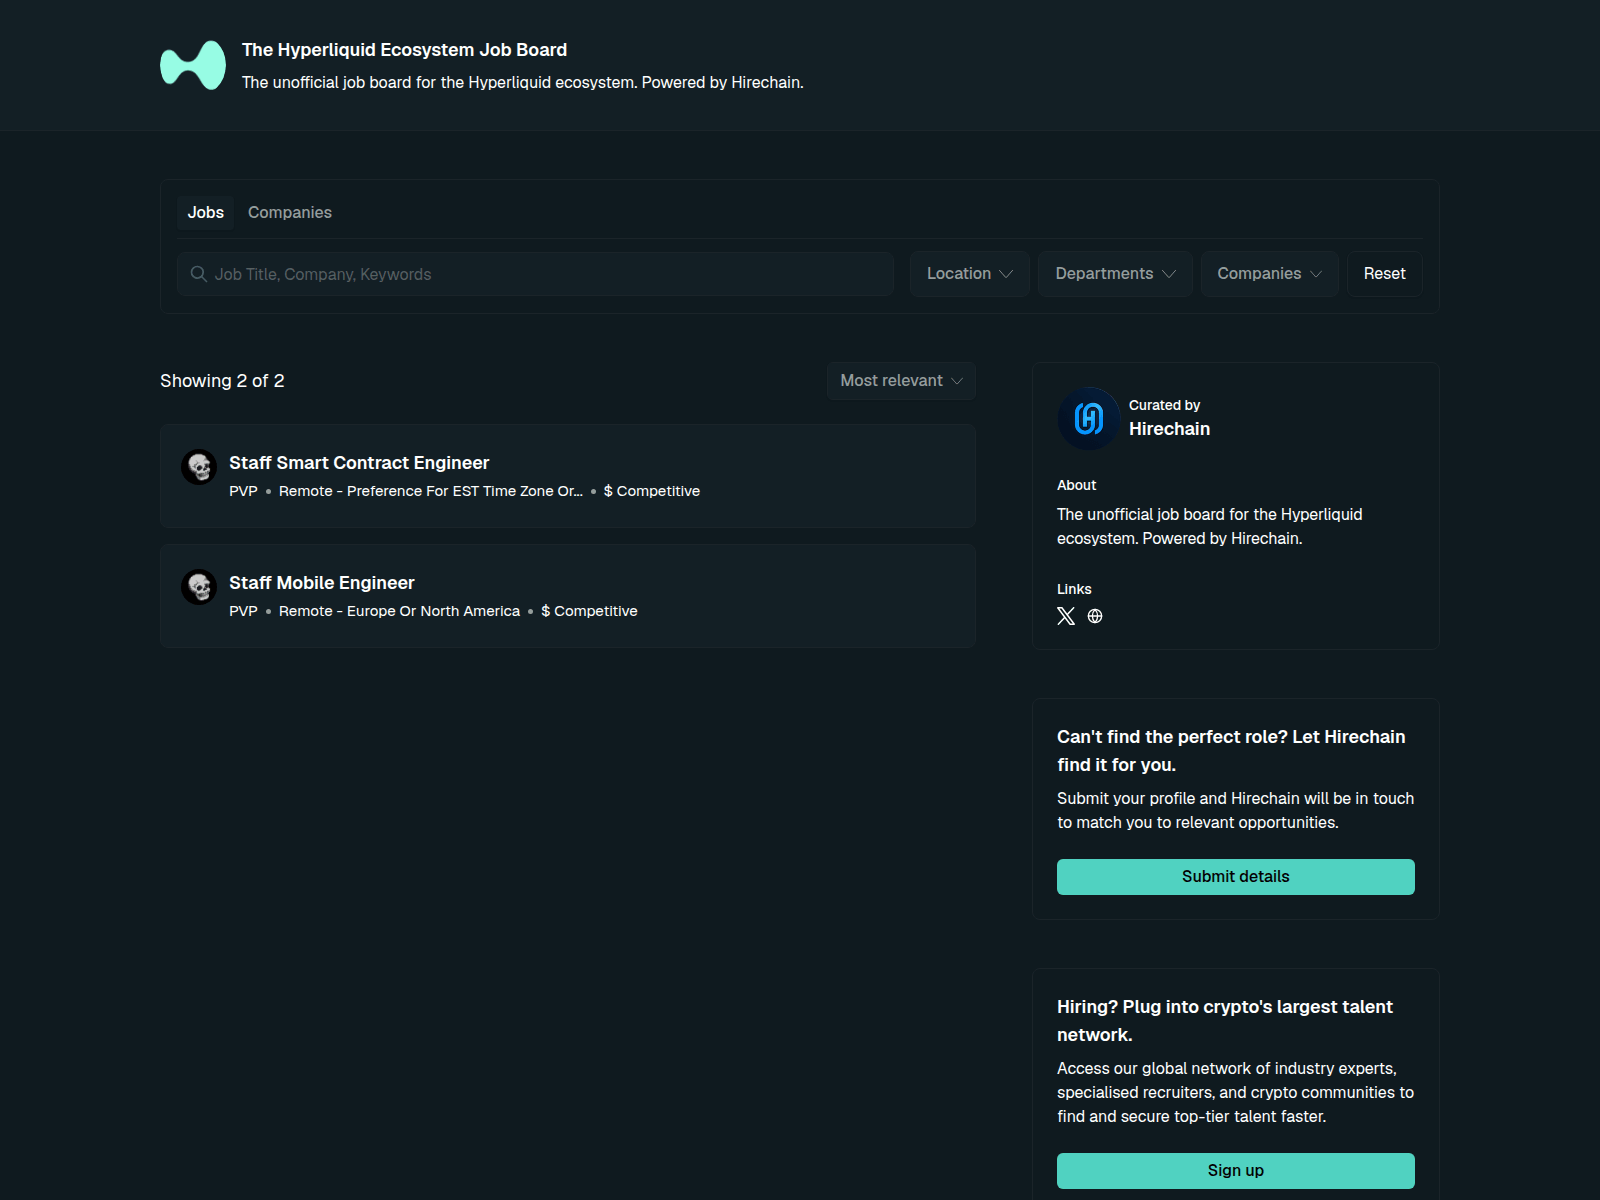Click the Hyperliquid logo in the header
1600x1200 pixels.
pyautogui.click(x=191, y=64)
